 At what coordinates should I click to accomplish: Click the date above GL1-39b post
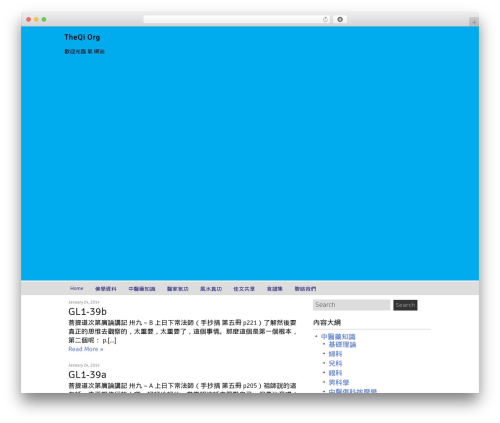(x=84, y=302)
